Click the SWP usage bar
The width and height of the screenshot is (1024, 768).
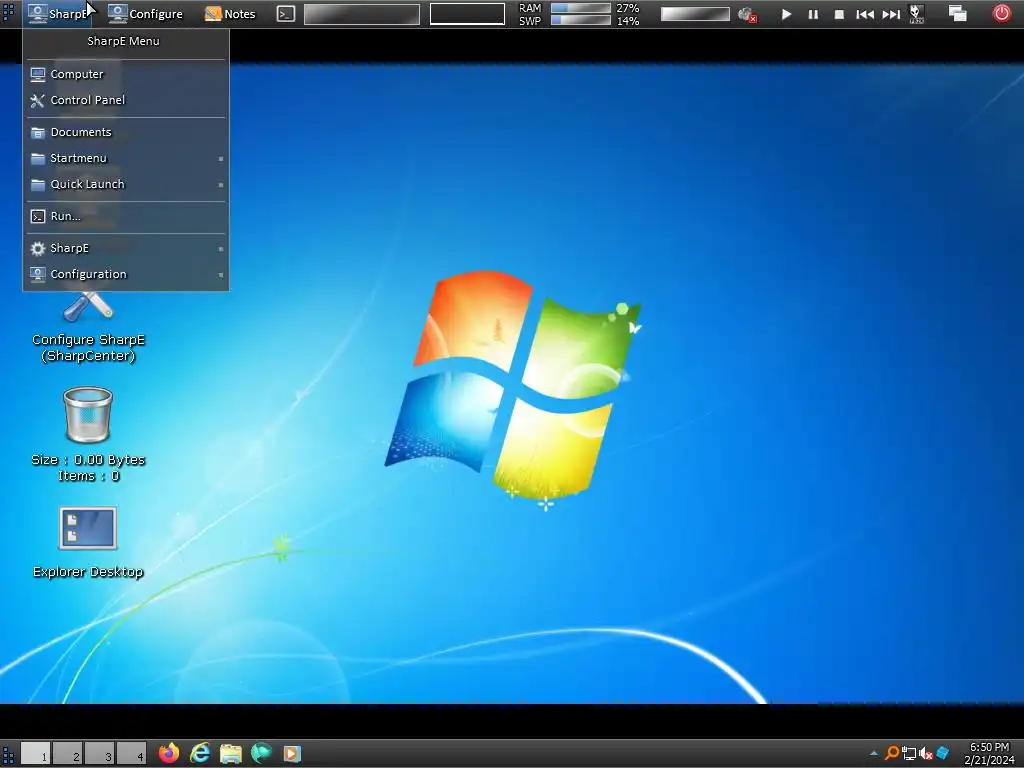pyautogui.click(x=581, y=20)
